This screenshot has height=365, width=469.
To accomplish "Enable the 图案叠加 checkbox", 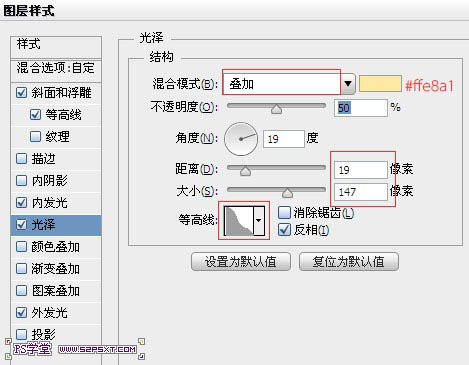I will pyautogui.click(x=22, y=291).
